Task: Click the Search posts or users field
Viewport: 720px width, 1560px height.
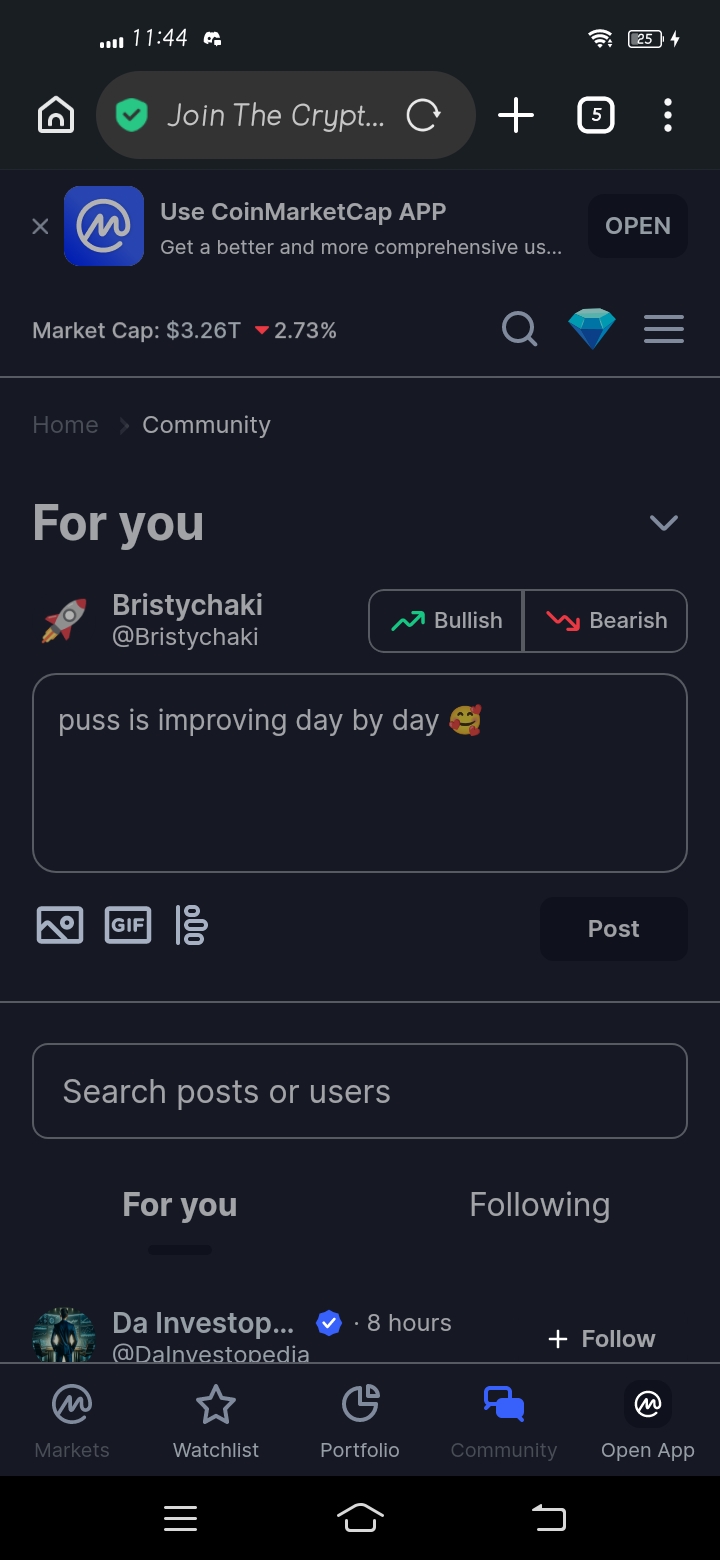Action: 360,1091
